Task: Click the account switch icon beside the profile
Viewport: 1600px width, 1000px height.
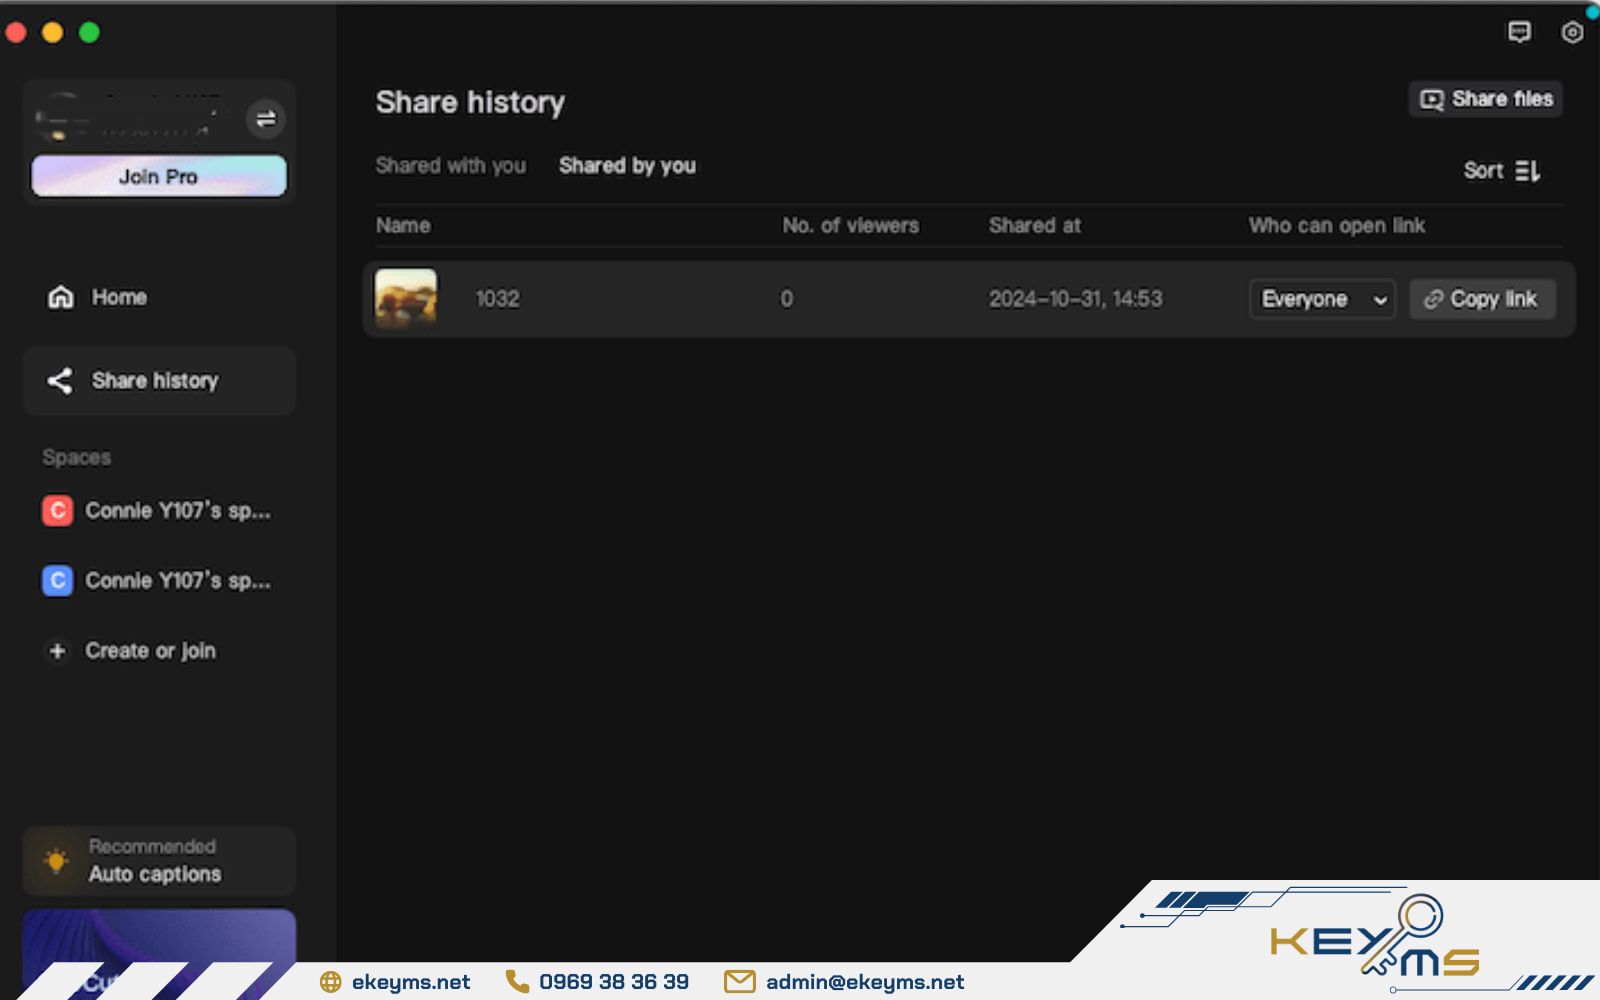Action: pyautogui.click(x=265, y=119)
